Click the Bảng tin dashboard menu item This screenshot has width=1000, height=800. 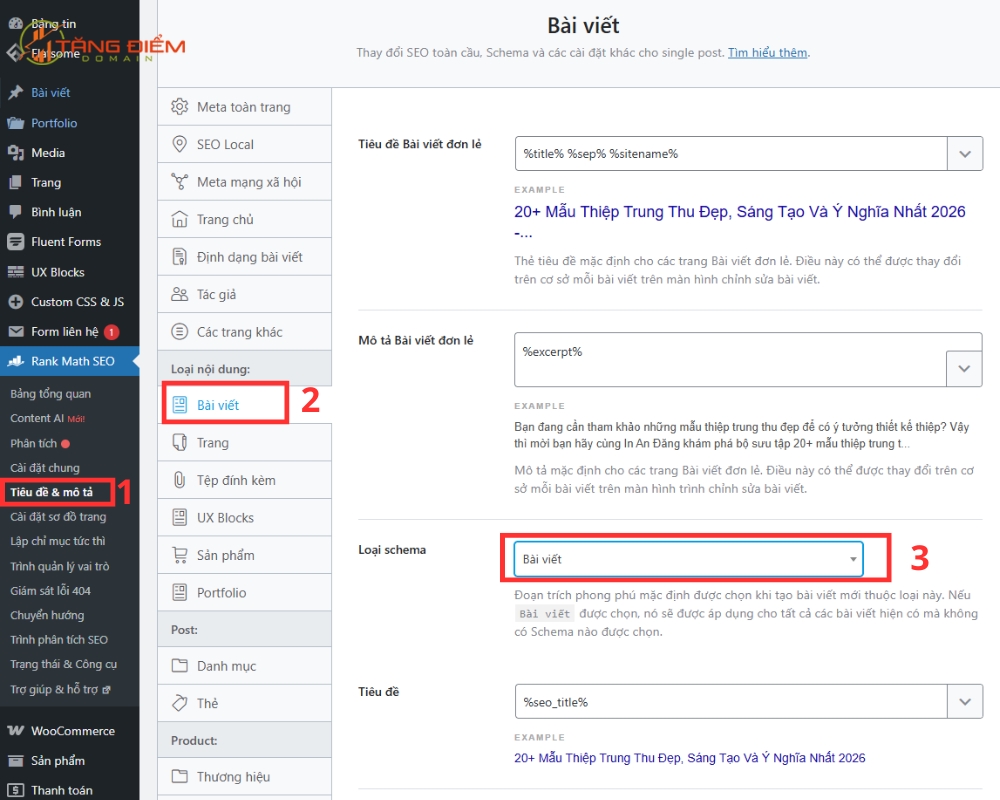[x=54, y=24]
